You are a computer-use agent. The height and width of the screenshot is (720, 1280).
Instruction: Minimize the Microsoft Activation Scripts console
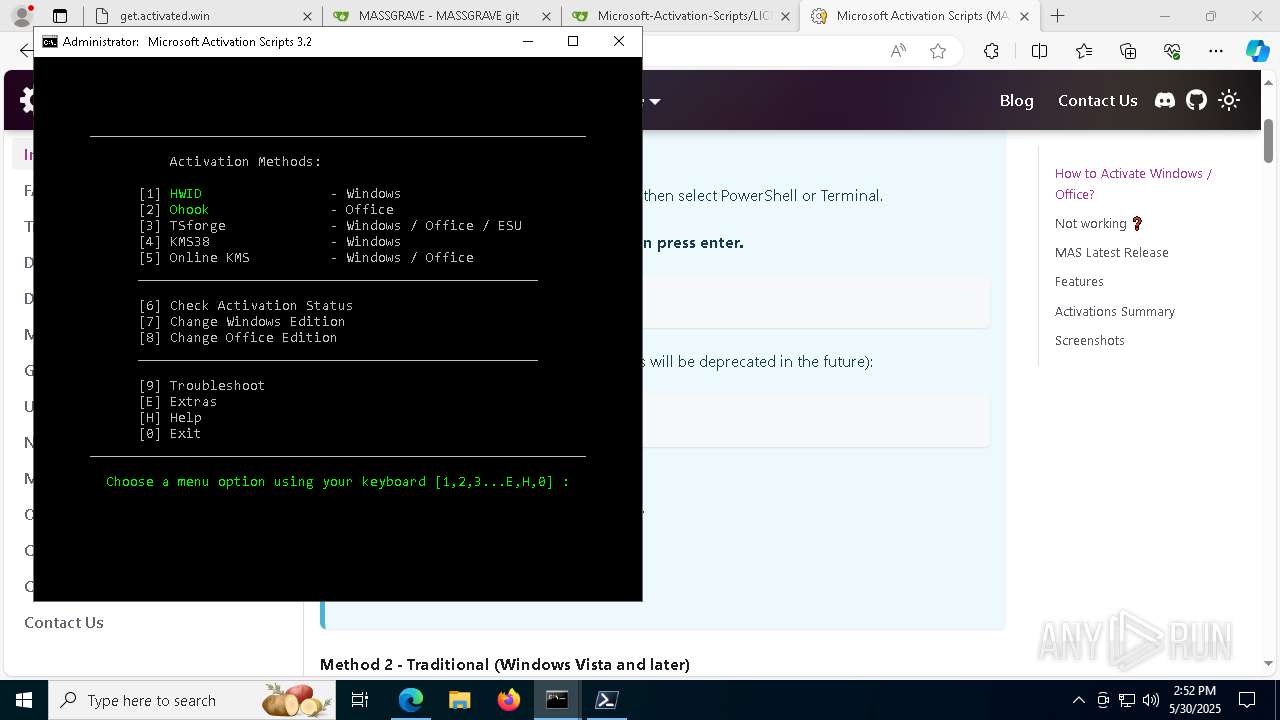pos(527,41)
